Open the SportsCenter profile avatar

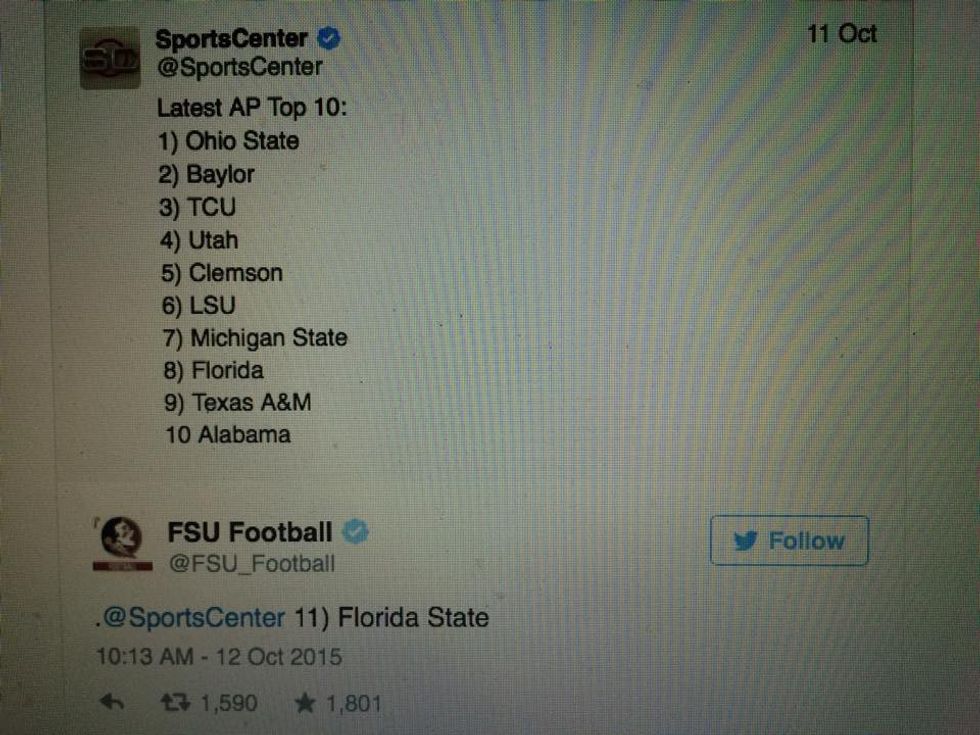pos(110,59)
